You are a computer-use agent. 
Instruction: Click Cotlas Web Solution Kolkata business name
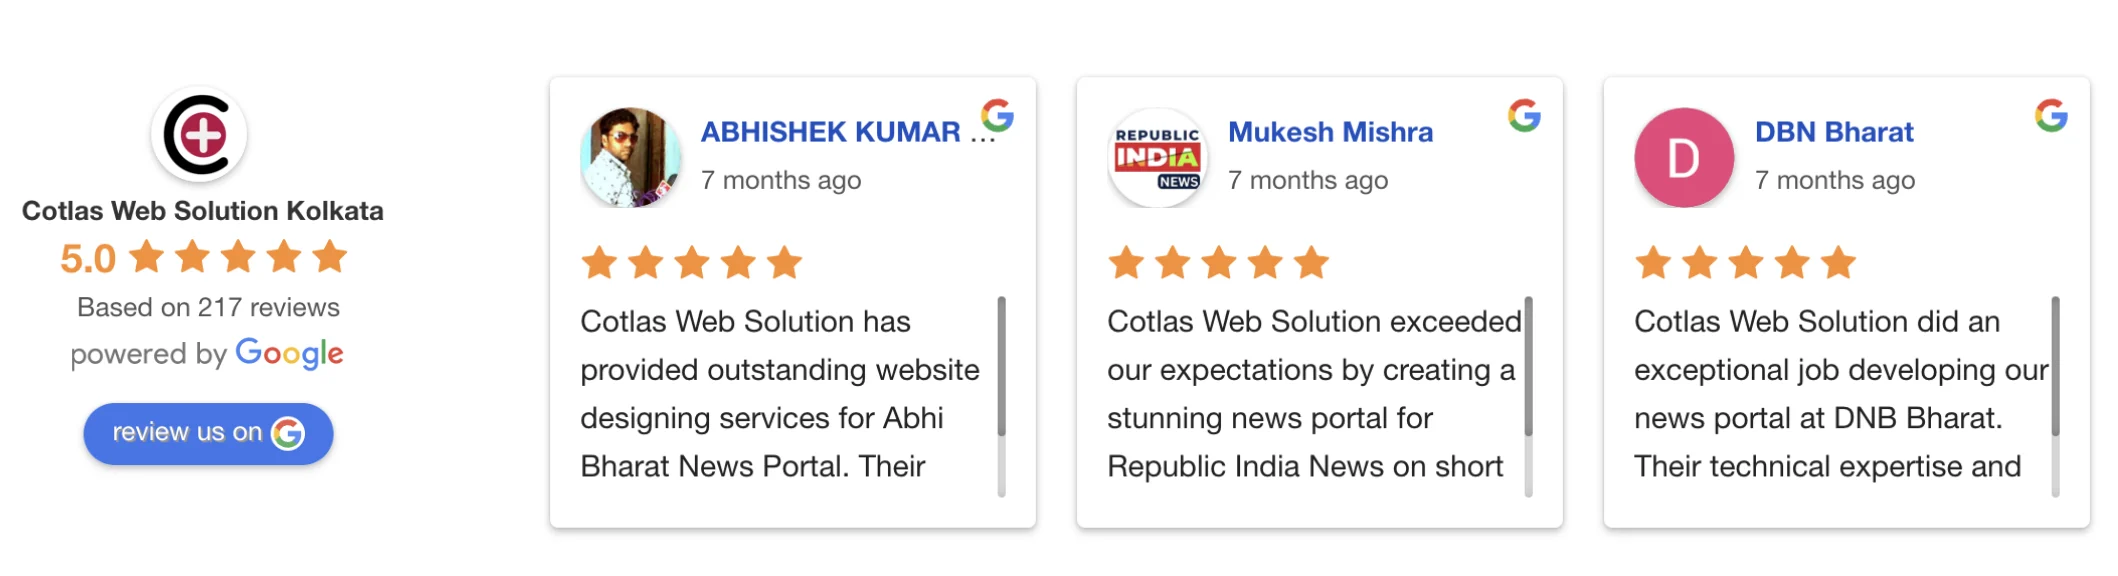[x=203, y=211]
